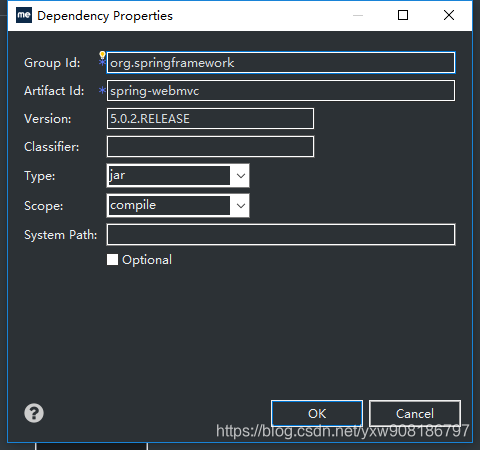Close the Dependency Properties dialog
Viewport: 480px width, 450px height.
point(449,15)
